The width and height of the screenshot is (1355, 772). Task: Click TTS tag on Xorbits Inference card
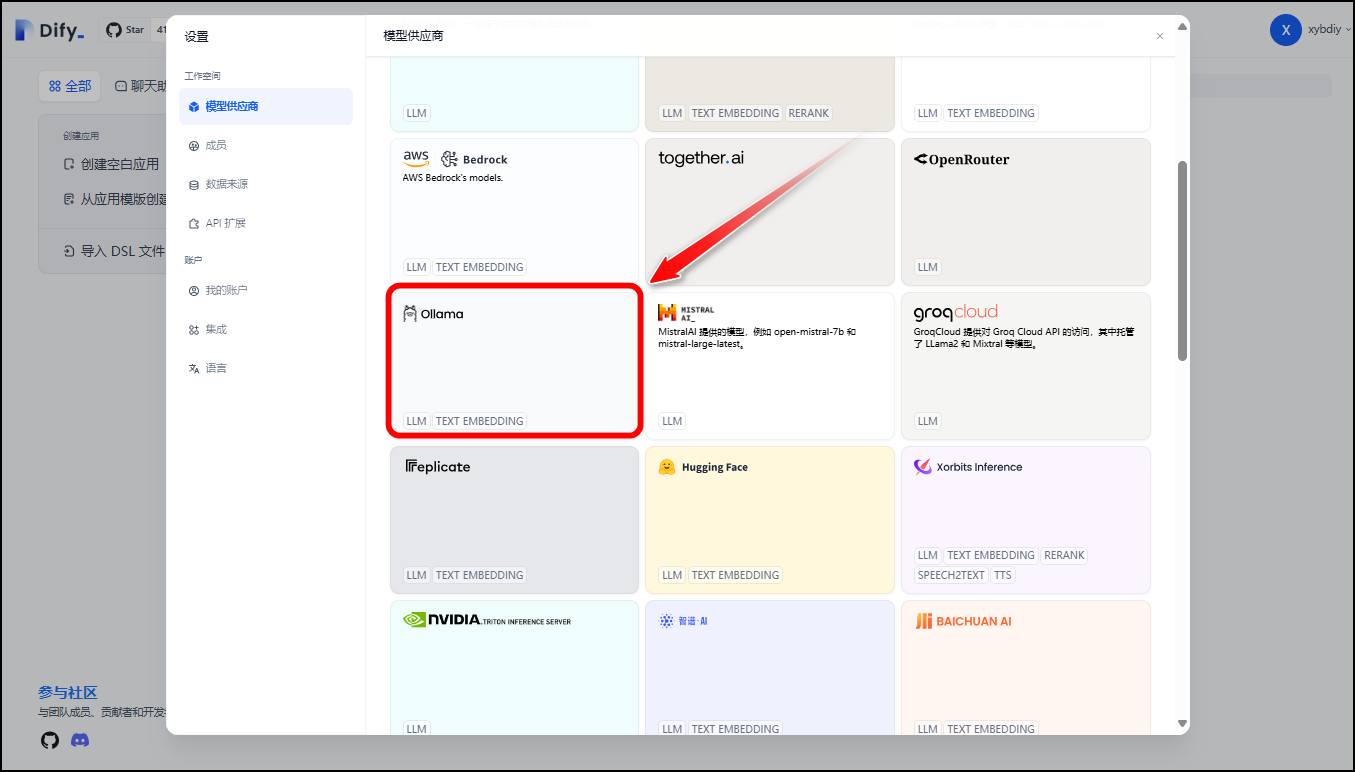coord(1003,575)
